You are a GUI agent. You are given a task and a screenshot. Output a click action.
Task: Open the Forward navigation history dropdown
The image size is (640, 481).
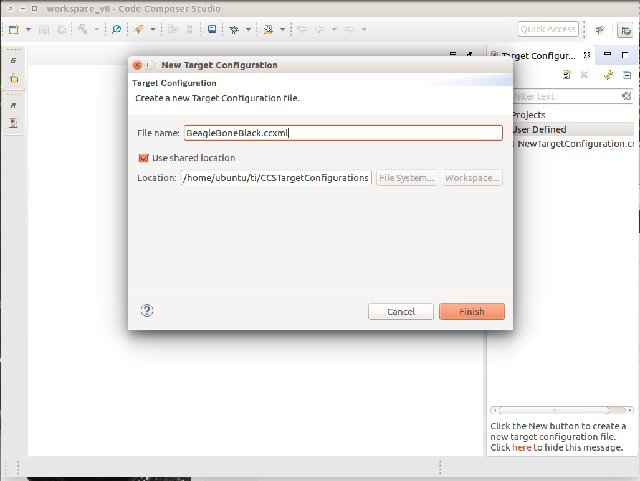pyautogui.click(x=364, y=29)
